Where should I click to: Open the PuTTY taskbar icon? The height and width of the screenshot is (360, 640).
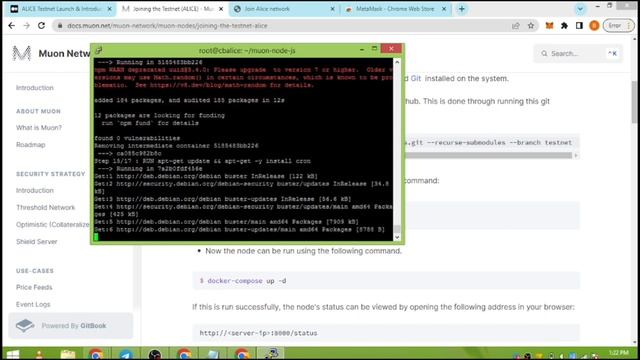click(x=271, y=353)
